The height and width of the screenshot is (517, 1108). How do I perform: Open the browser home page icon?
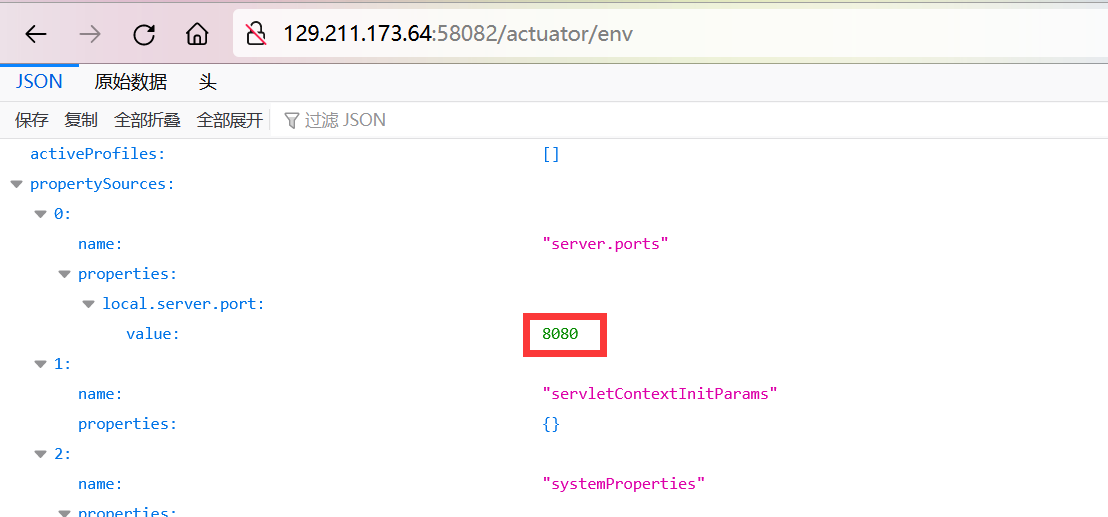click(x=197, y=33)
